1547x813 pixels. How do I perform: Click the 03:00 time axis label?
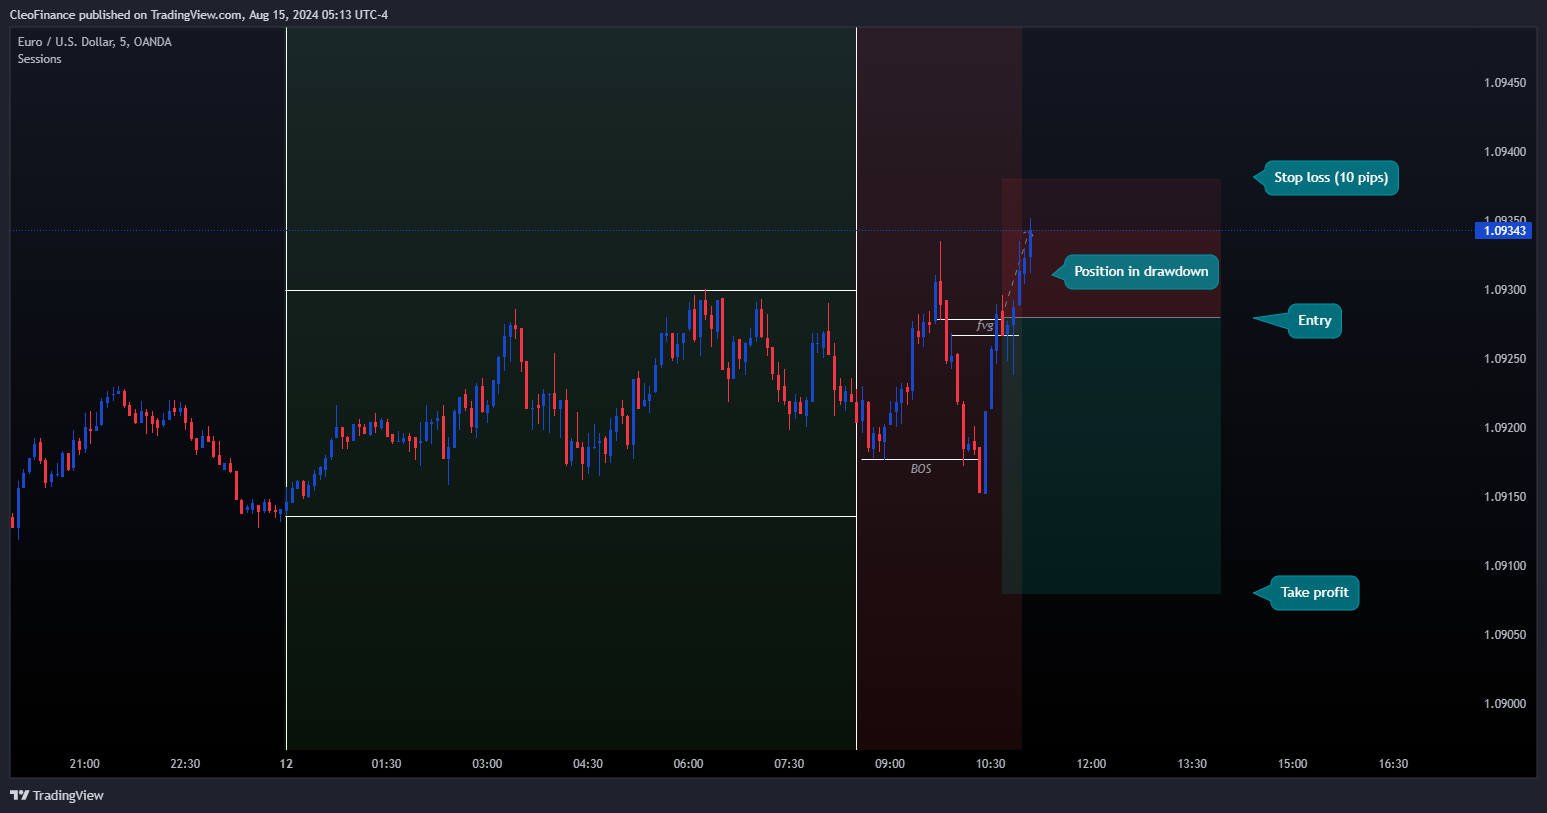(487, 764)
